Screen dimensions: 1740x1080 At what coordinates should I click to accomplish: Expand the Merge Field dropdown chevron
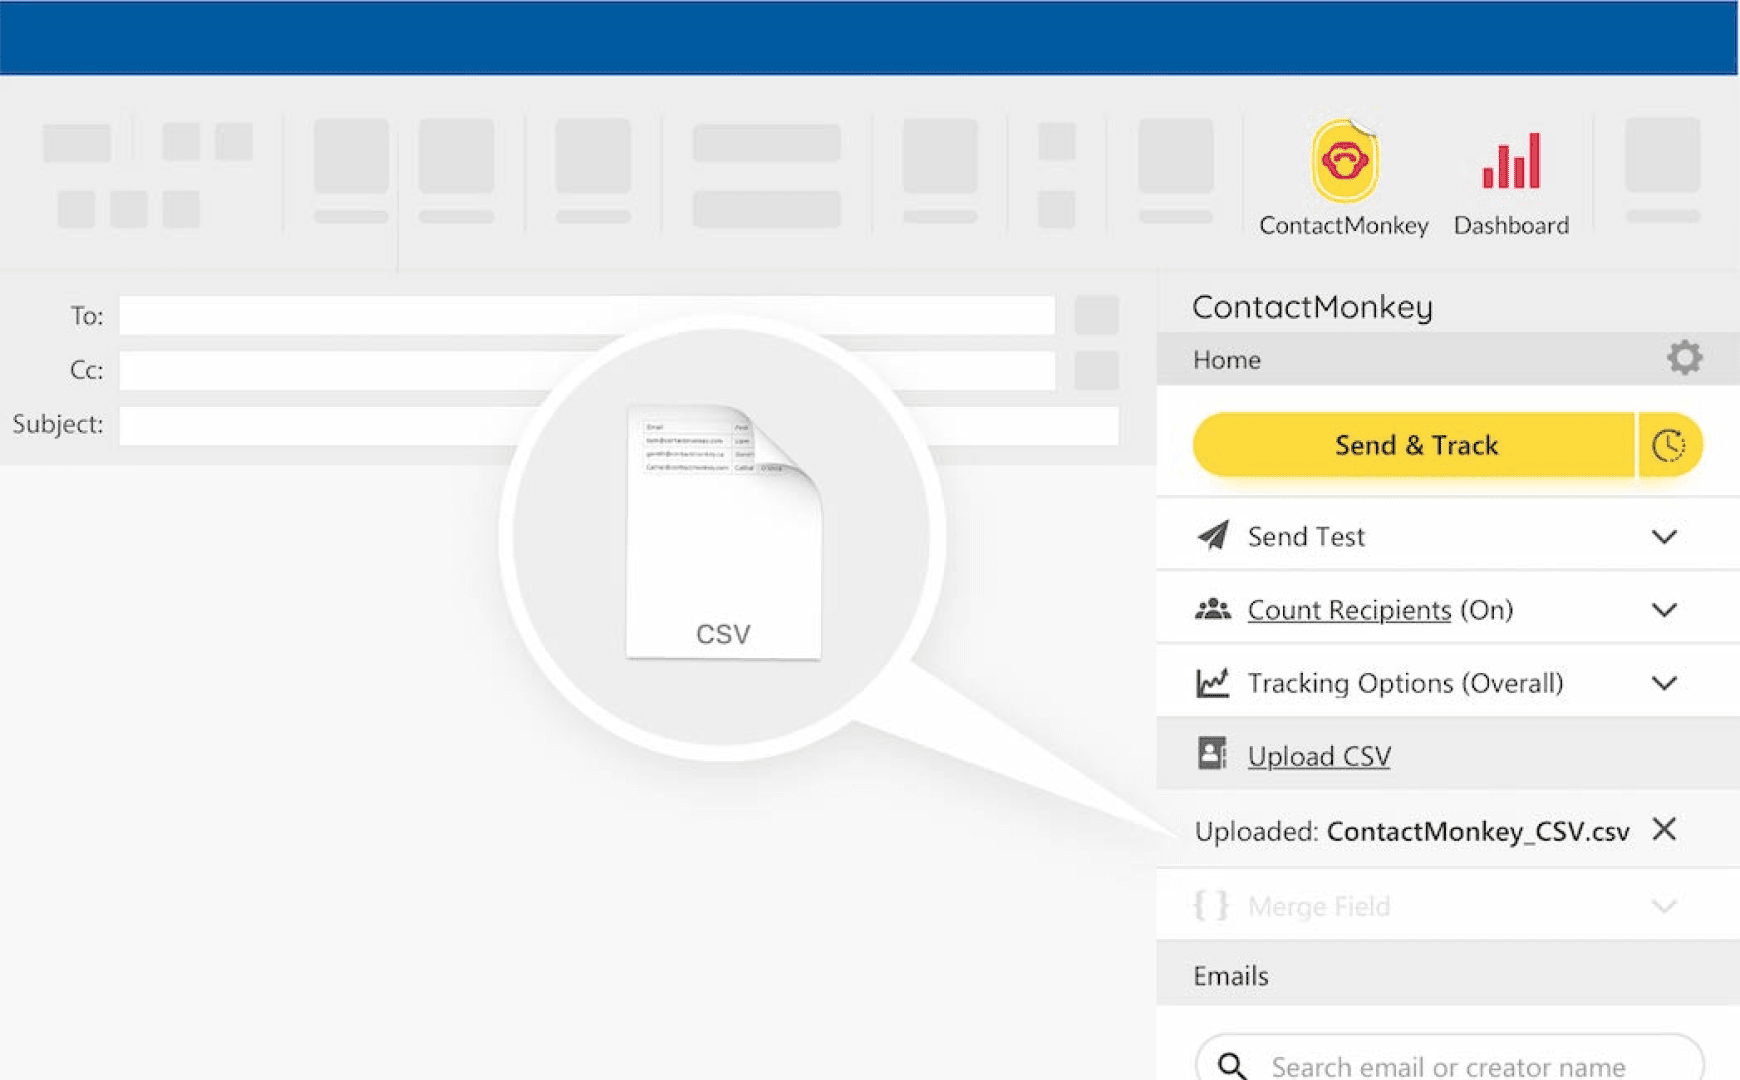[x=1664, y=906]
